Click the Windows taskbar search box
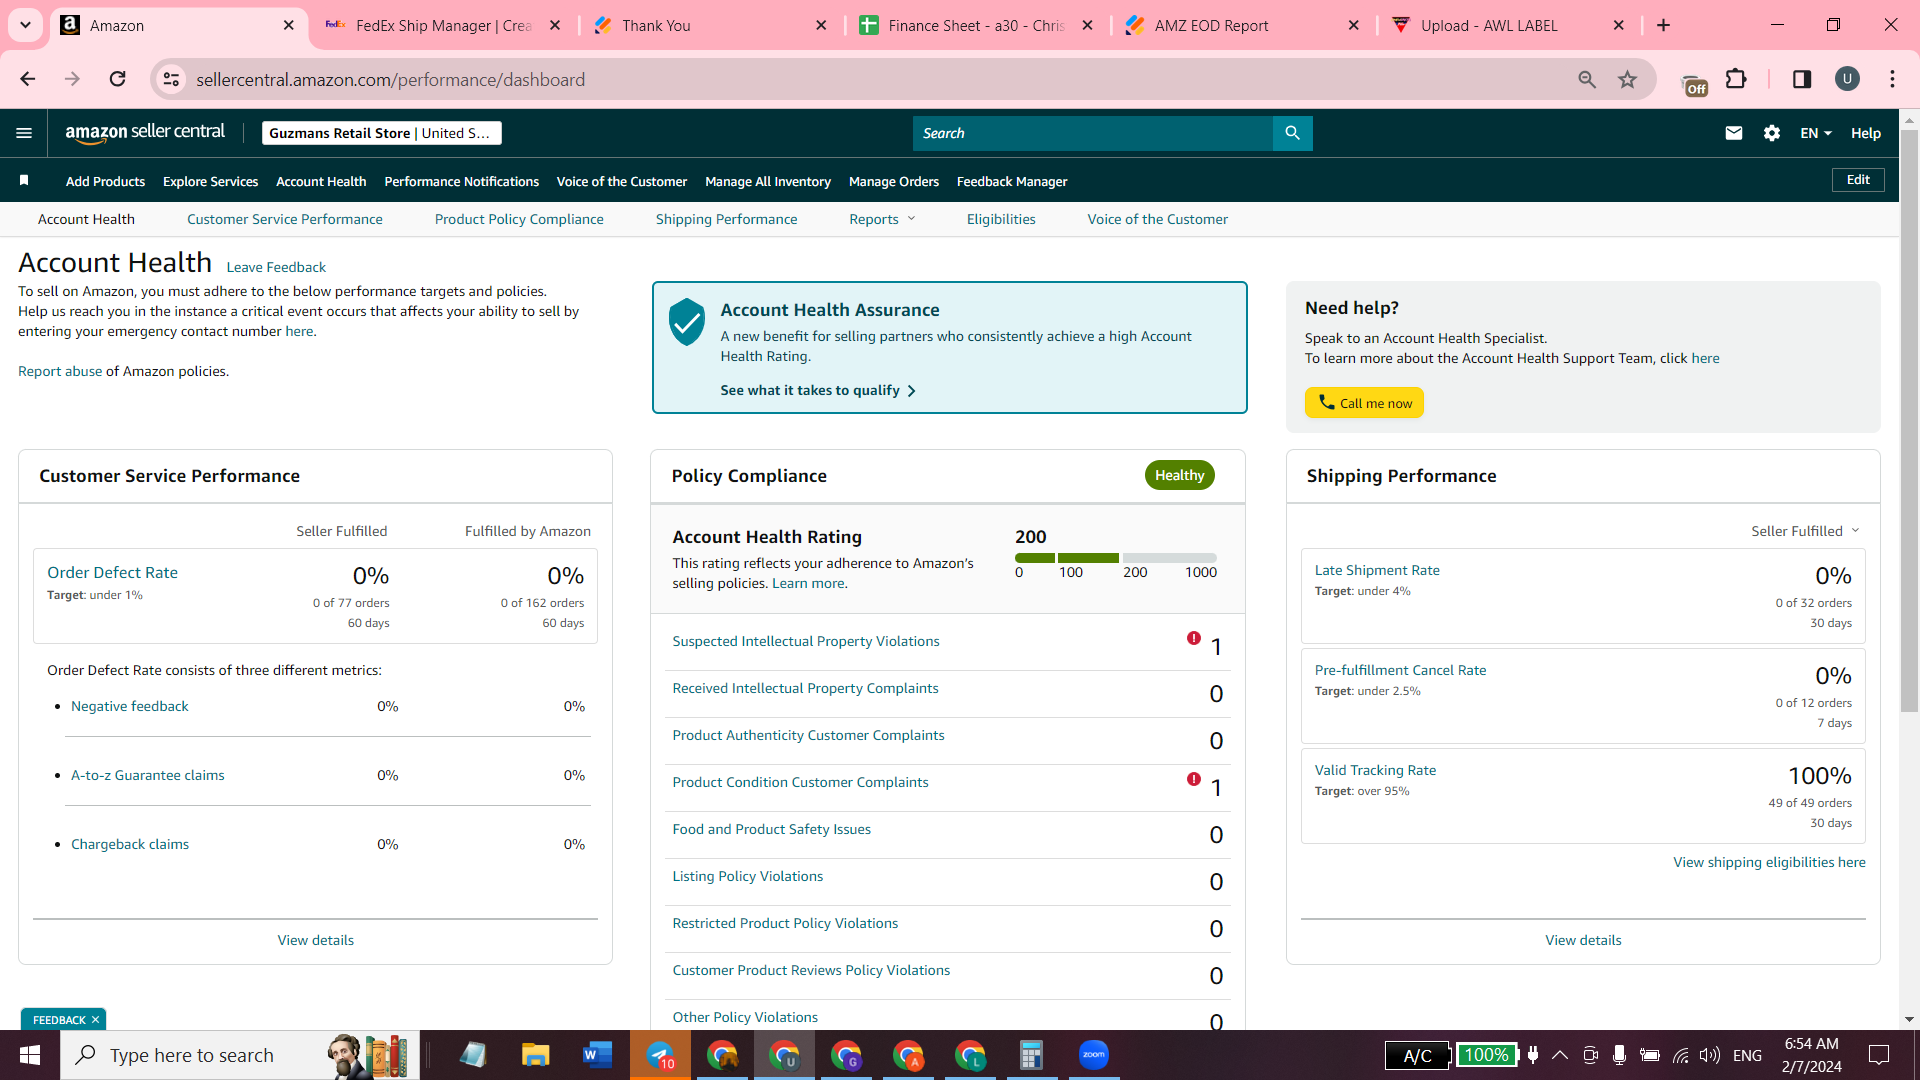This screenshot has height=1080, width=1920. pyautogui.click(x=240, y=1055)
